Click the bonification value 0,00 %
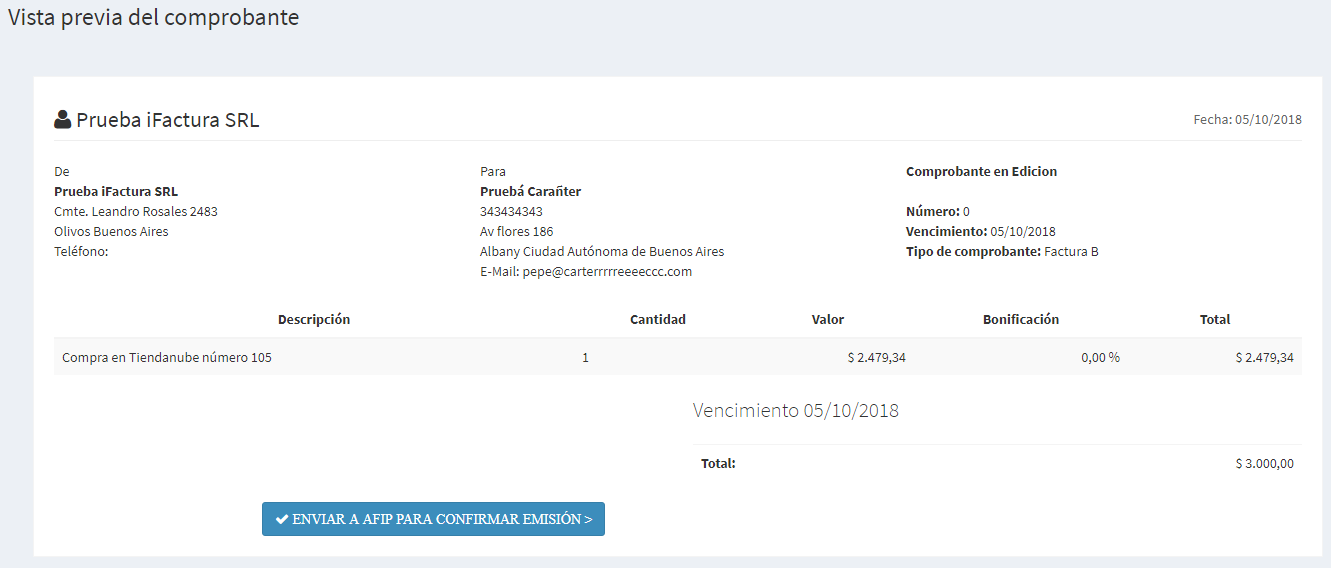The height and width of the screenshot is (568, 1331). [1100, 358]
